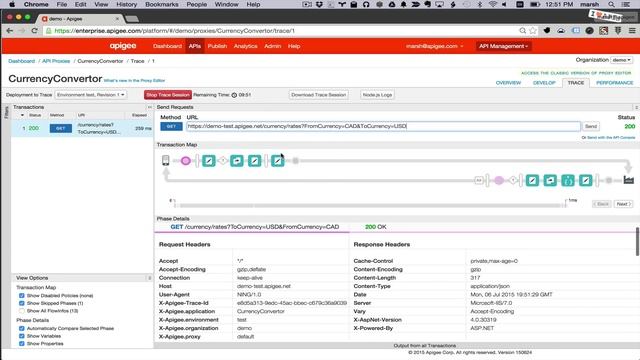Screen dimensions: 640x360
Task: Toggle Show Variables checkbox
Action: click(22, 336)
